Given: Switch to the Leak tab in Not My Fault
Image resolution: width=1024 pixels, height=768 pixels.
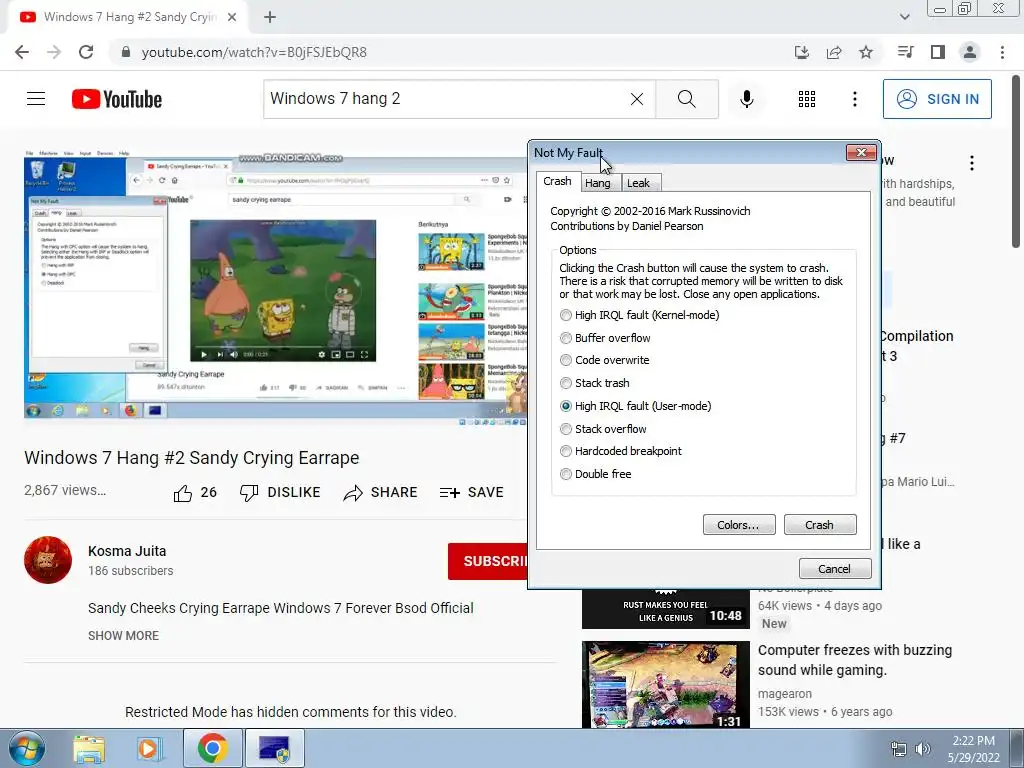Looking at the screenshot, I should click(639, 183).
